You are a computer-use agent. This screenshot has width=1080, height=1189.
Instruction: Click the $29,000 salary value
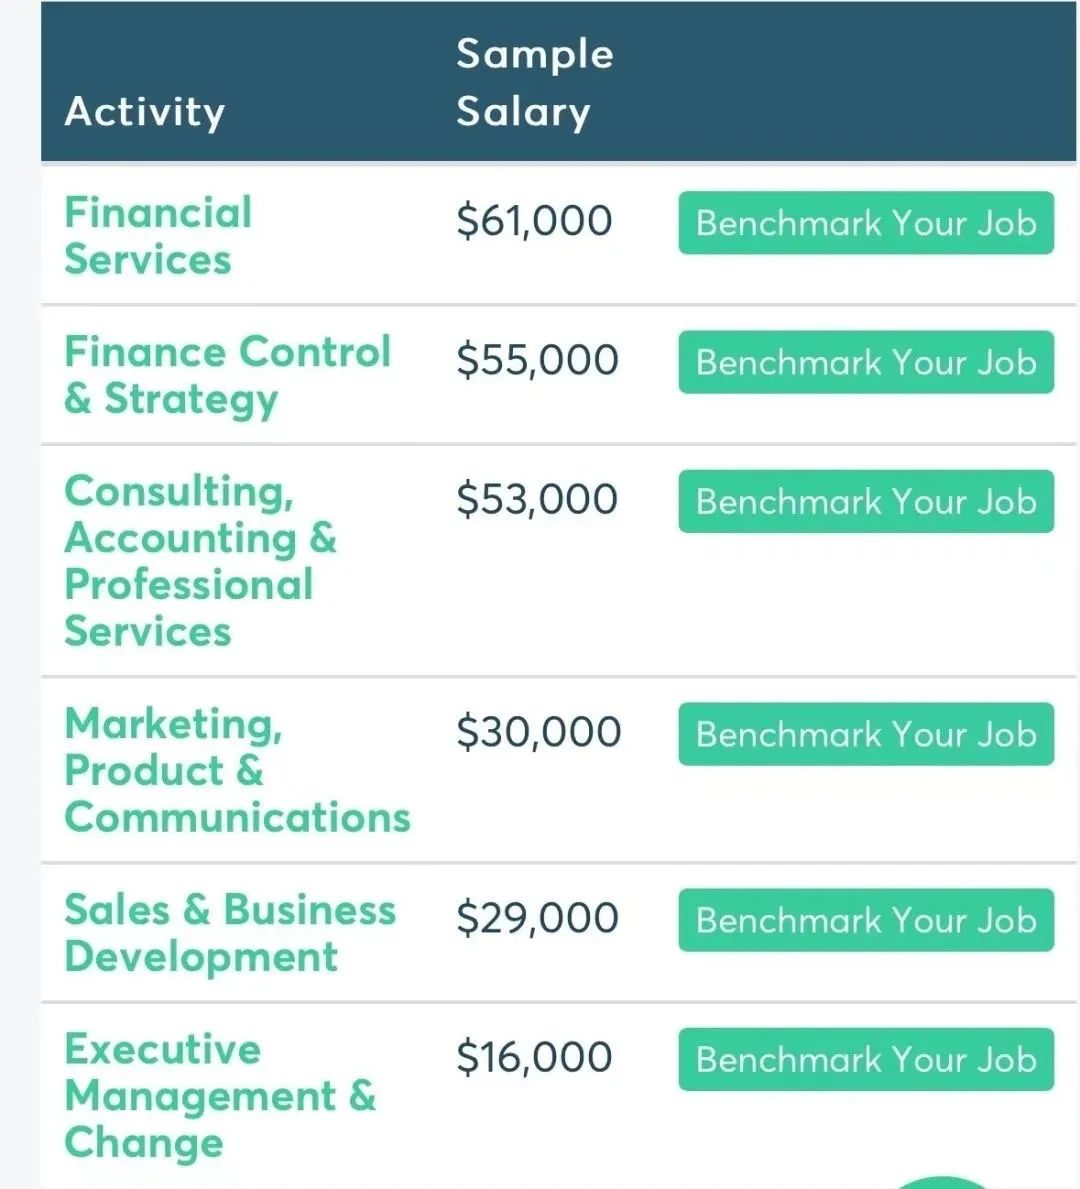click(537, 918)
